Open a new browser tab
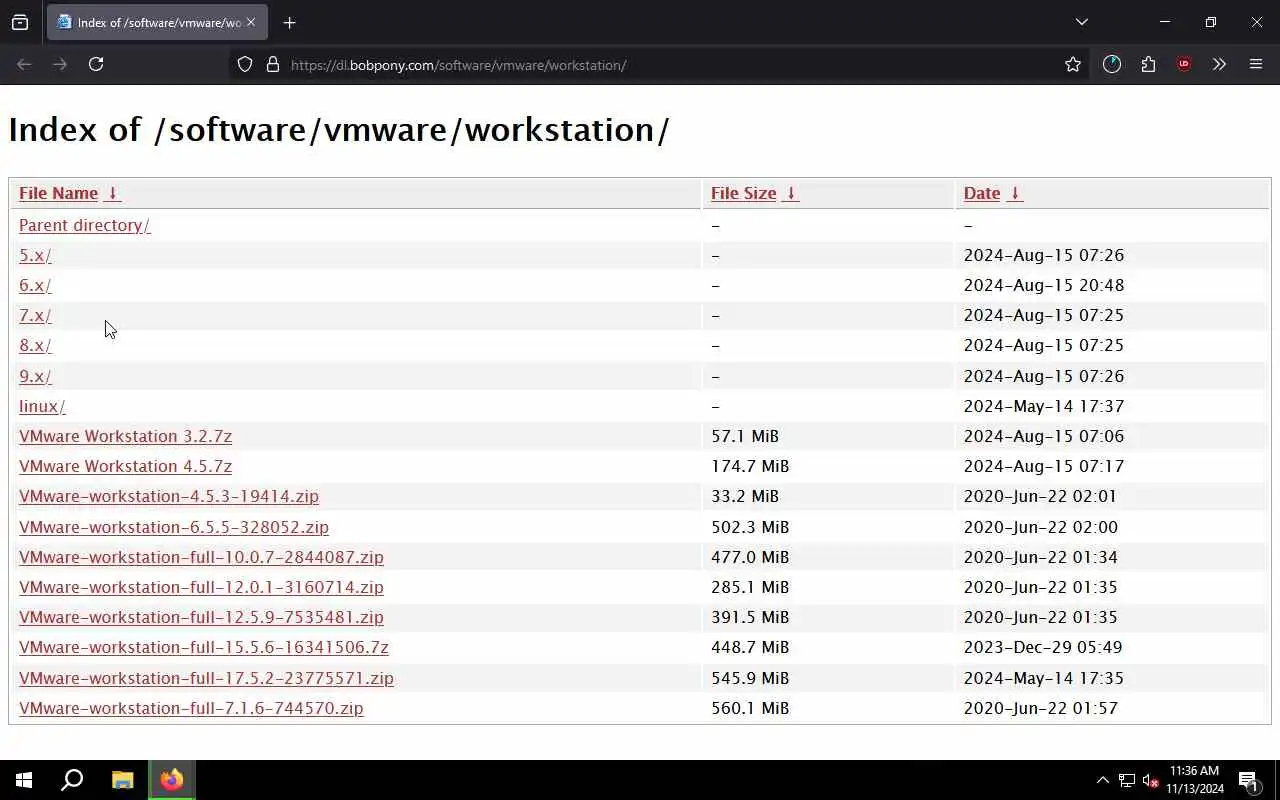The width and height of the screenshot is (1280, 800). point(289,22)
